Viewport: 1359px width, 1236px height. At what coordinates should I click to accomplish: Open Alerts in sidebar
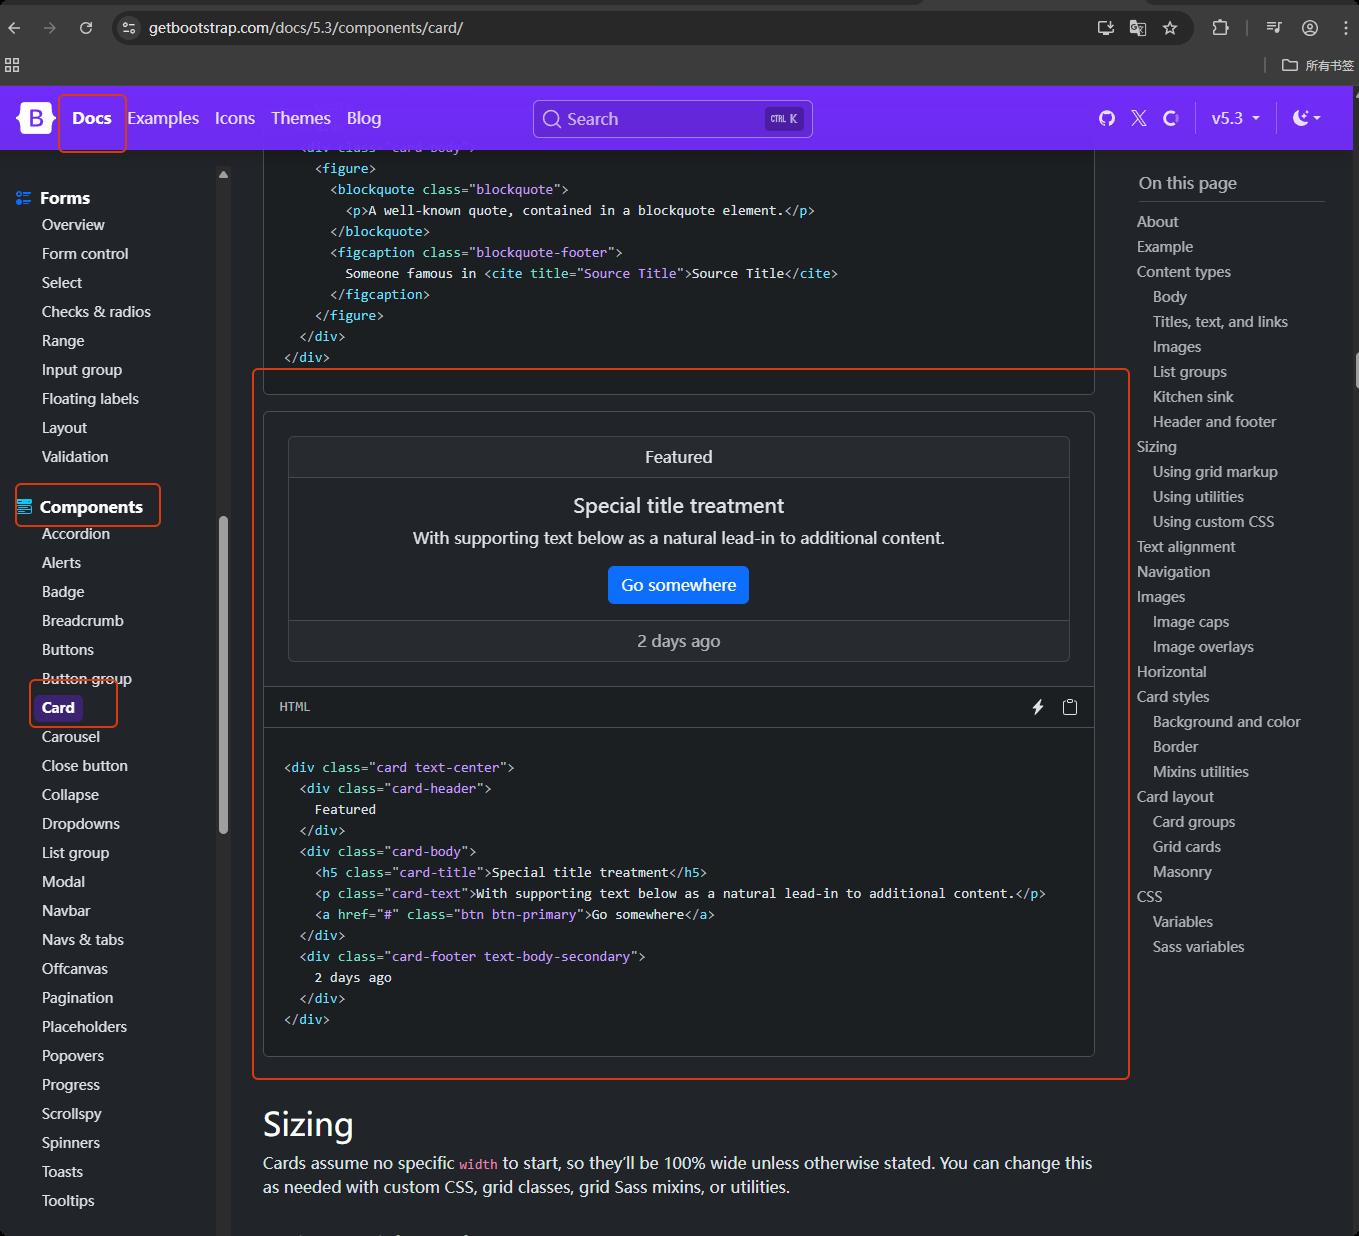[x=61, y=563]
